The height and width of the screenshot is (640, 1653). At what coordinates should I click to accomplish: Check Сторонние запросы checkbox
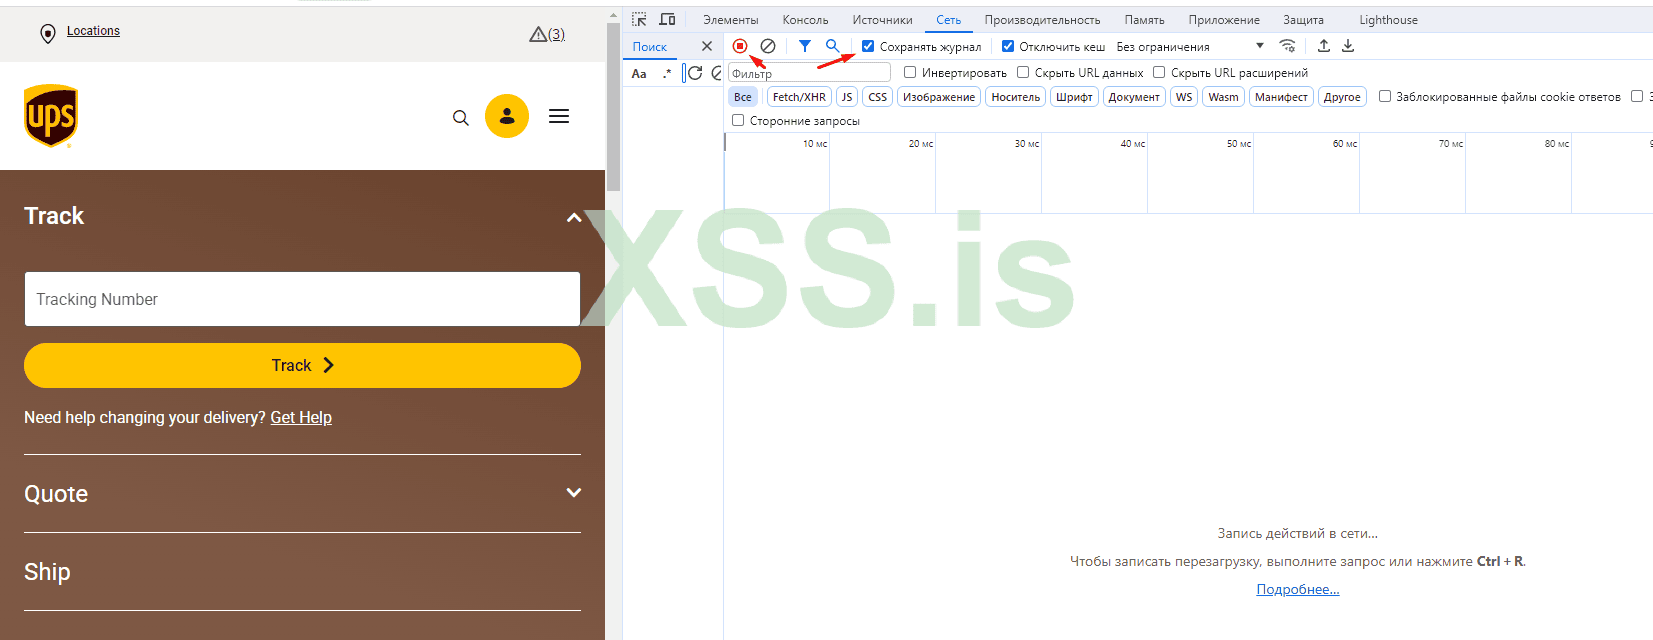738,120
